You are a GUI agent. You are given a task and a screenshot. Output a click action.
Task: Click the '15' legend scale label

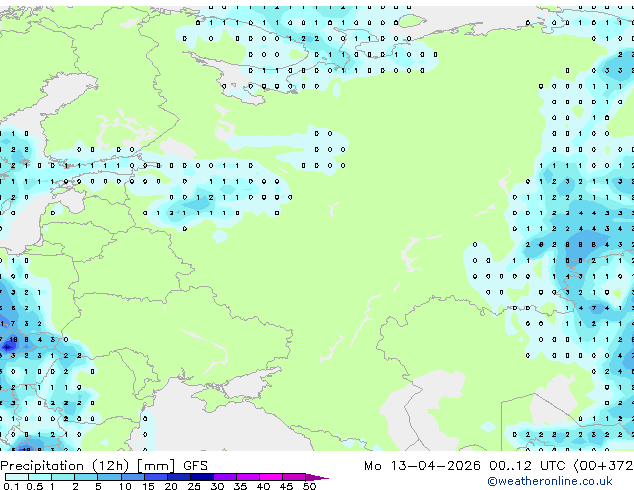coord(148,486)
